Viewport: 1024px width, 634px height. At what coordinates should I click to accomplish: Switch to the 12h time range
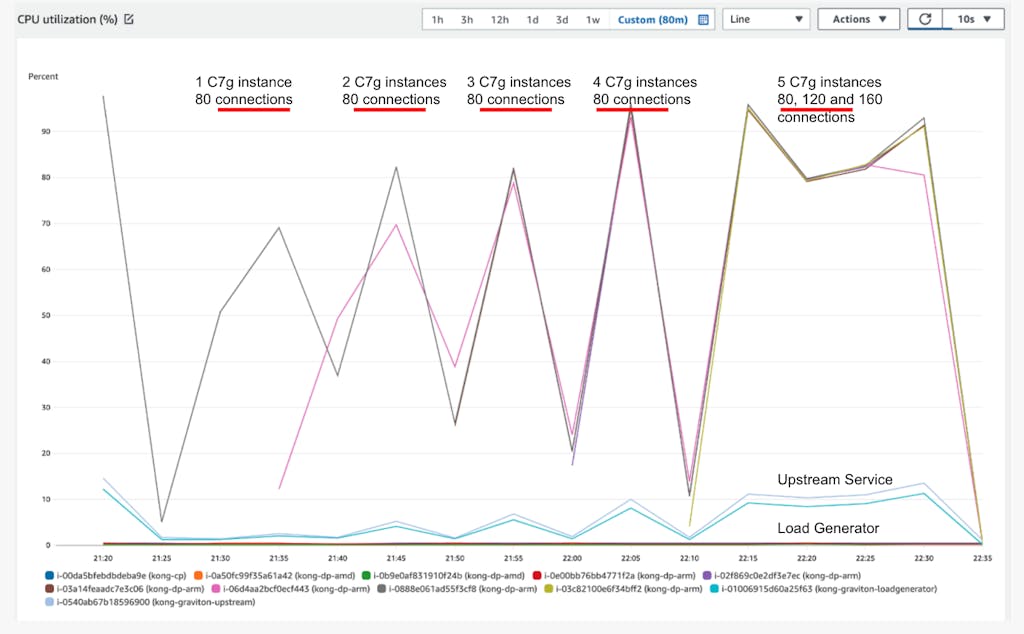(499, 19)
